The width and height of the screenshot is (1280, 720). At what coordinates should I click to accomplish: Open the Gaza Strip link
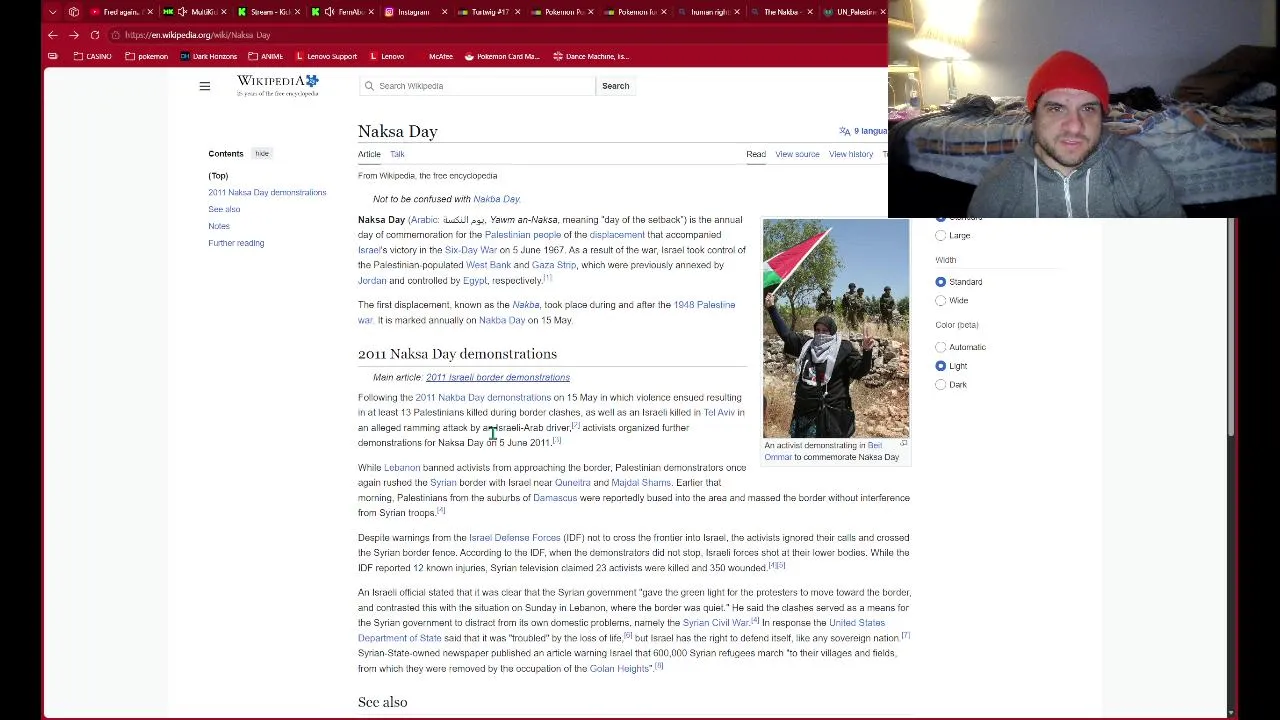pos(554,265)
